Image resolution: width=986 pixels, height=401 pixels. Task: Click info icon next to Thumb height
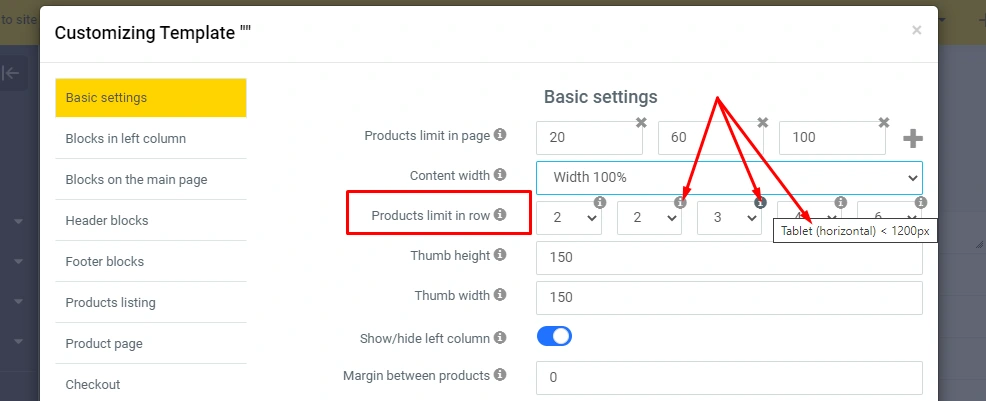point(500,256)
